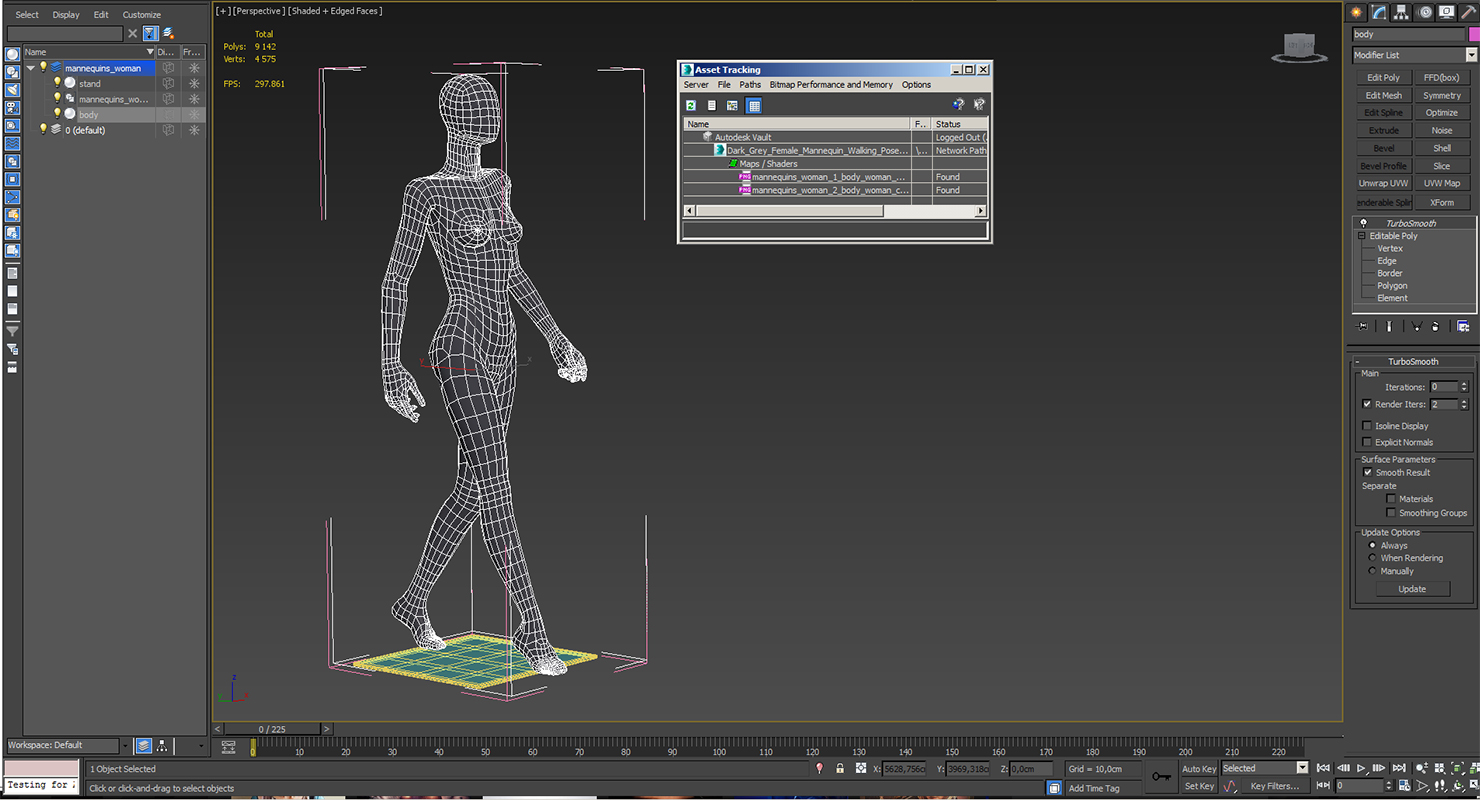Toggle the Isoline Display checkbox
Viewport: 1480px width, 800px height.
click(x=1367, y=426)
